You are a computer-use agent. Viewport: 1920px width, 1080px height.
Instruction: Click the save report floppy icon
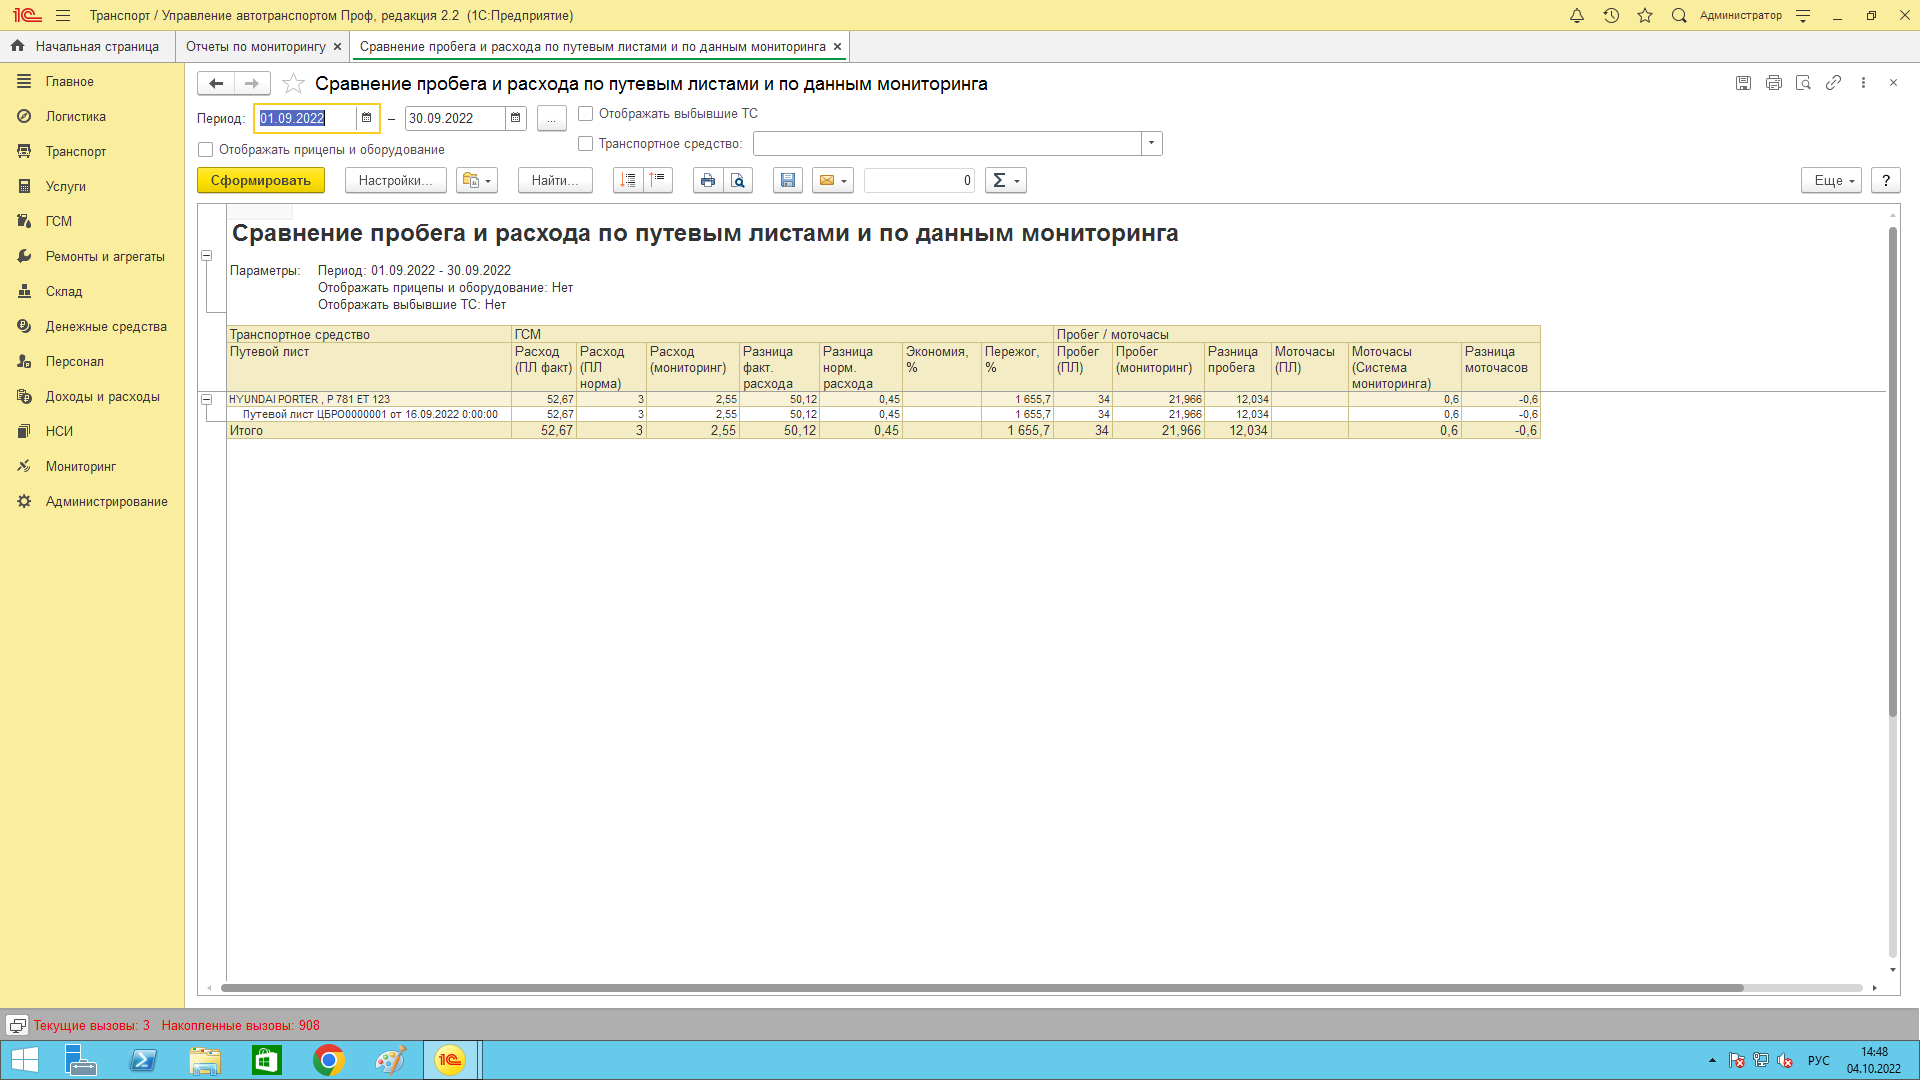[788, 181]
